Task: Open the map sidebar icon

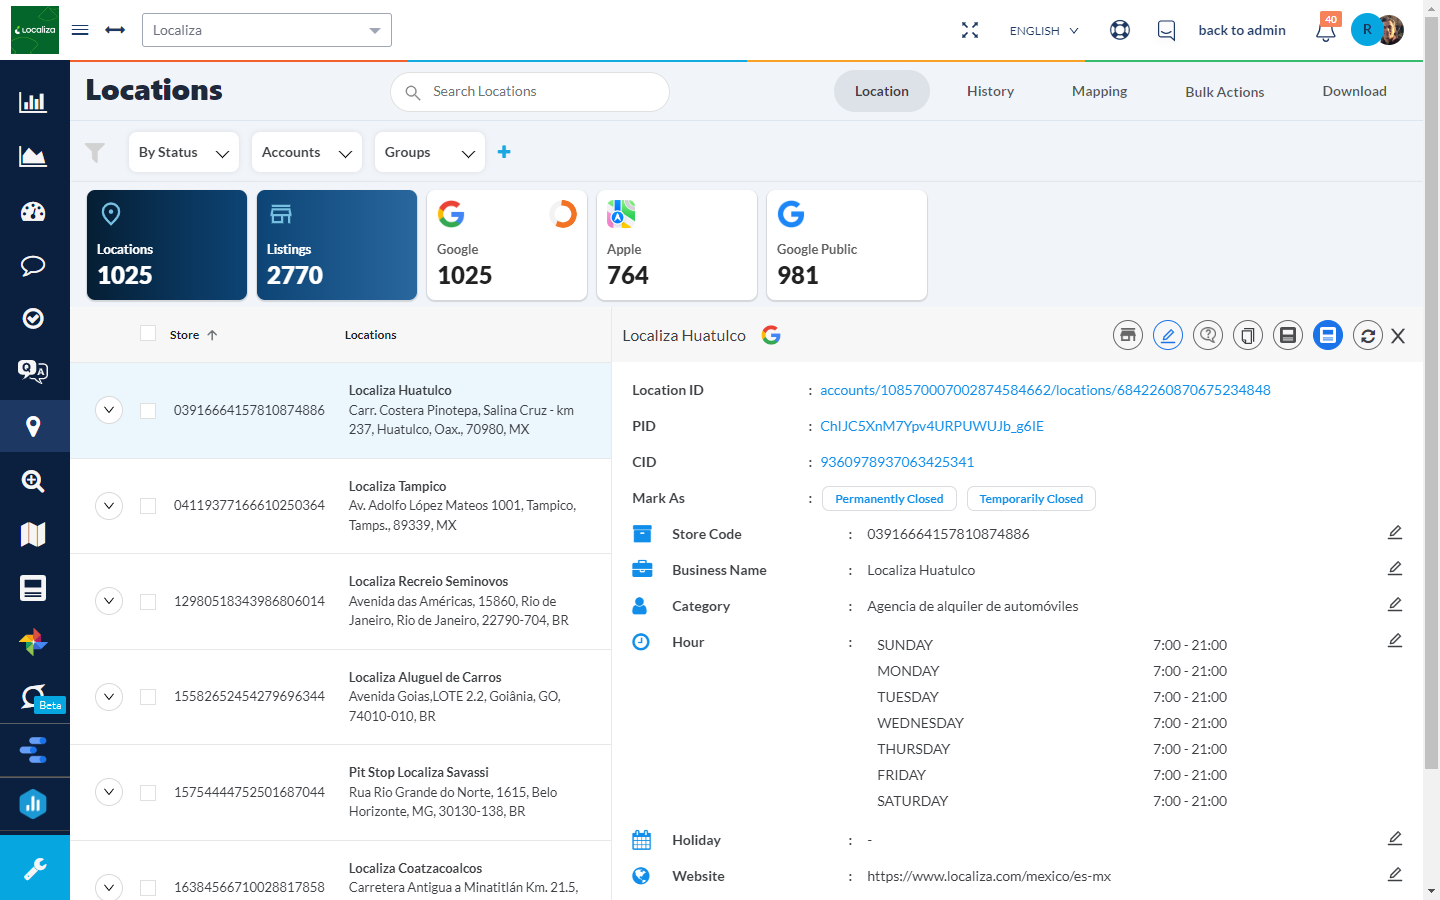Action: 33,534
